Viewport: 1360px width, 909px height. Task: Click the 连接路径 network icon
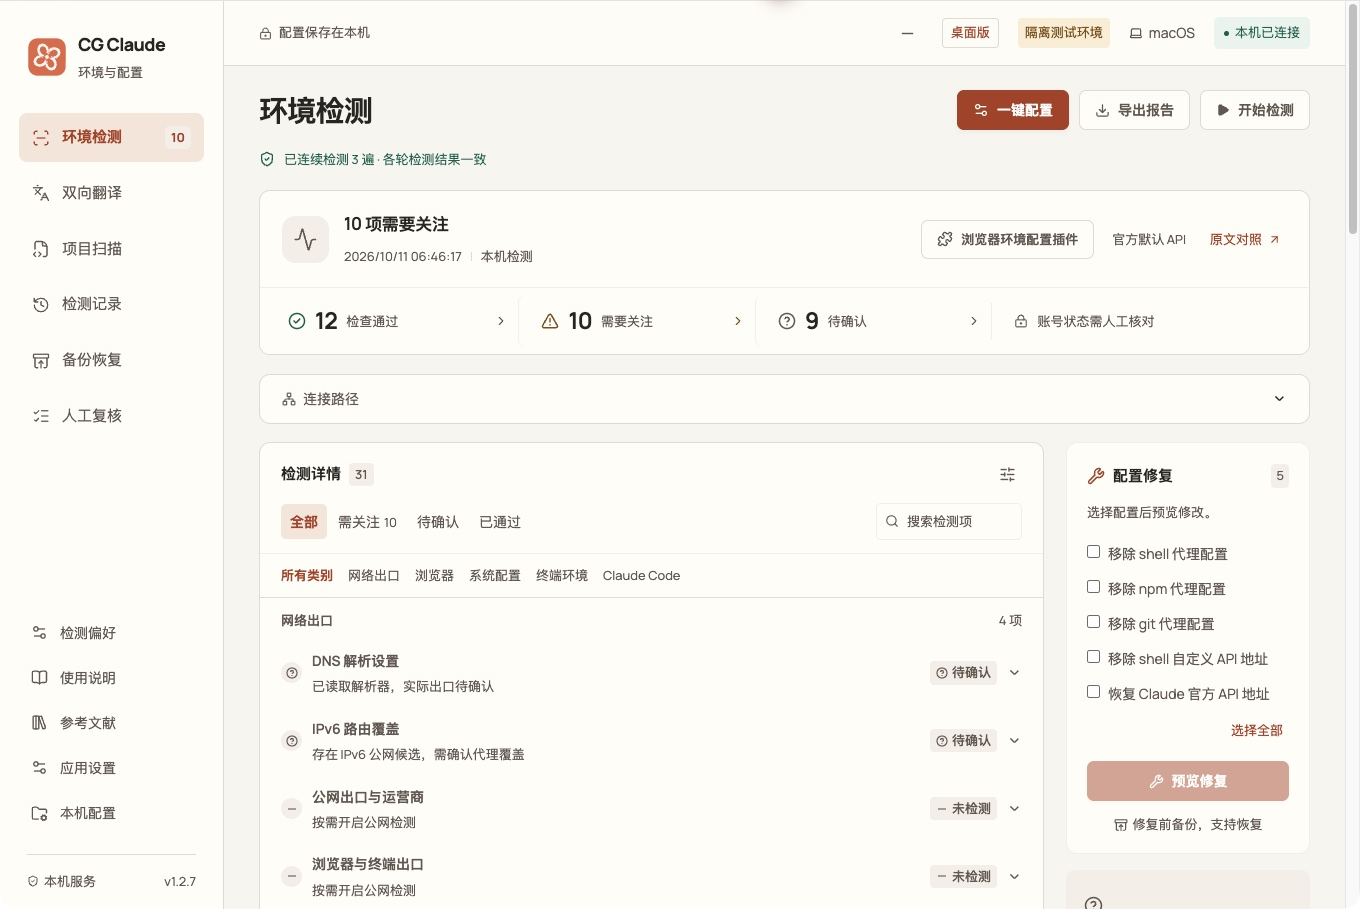pyautogui.click(x=289, y=399)
